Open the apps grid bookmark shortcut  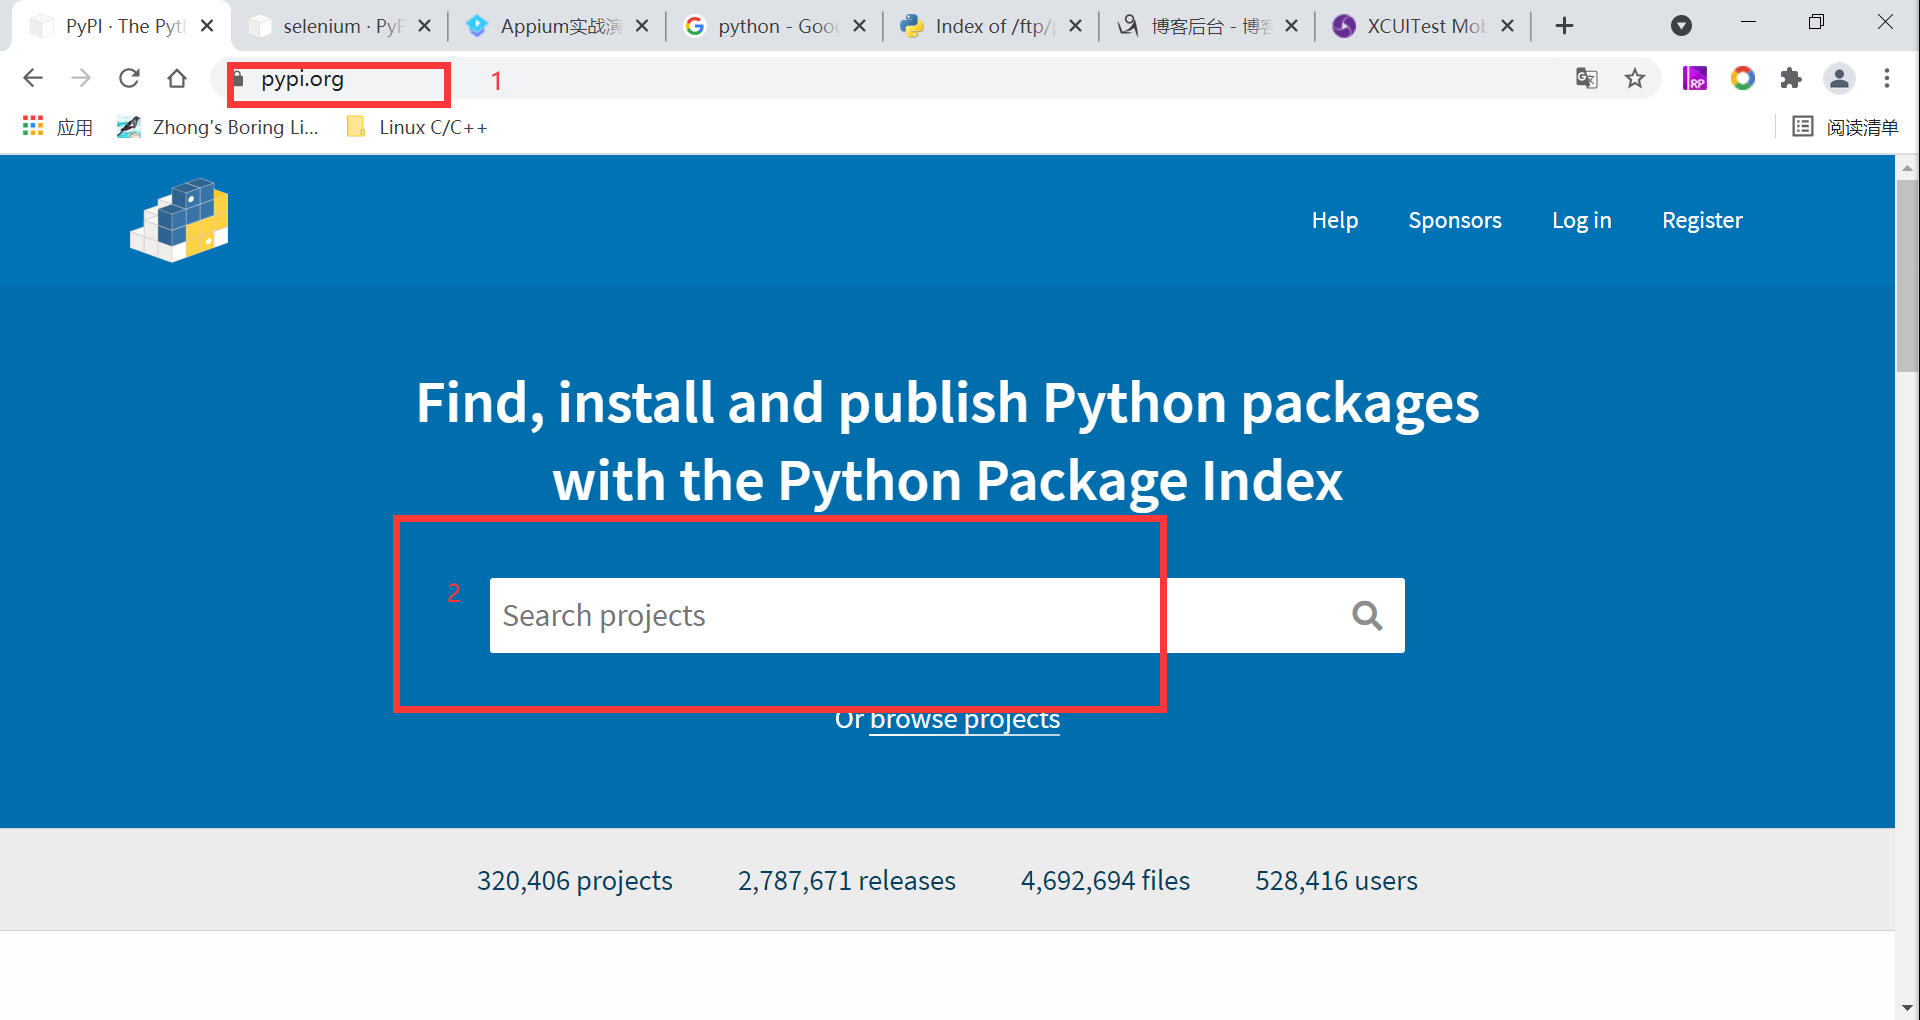point(33,126)
